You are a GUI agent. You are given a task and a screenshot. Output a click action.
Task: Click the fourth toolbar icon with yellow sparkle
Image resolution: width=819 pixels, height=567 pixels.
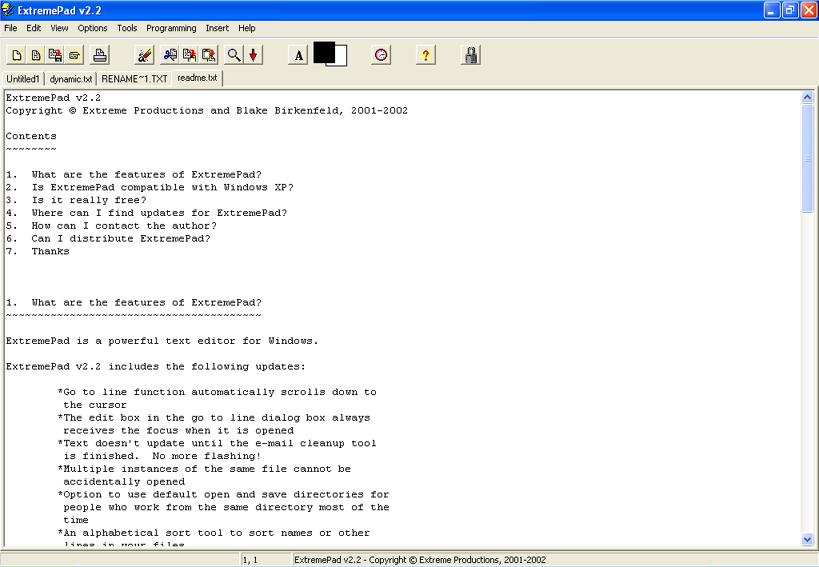[74, 55]
